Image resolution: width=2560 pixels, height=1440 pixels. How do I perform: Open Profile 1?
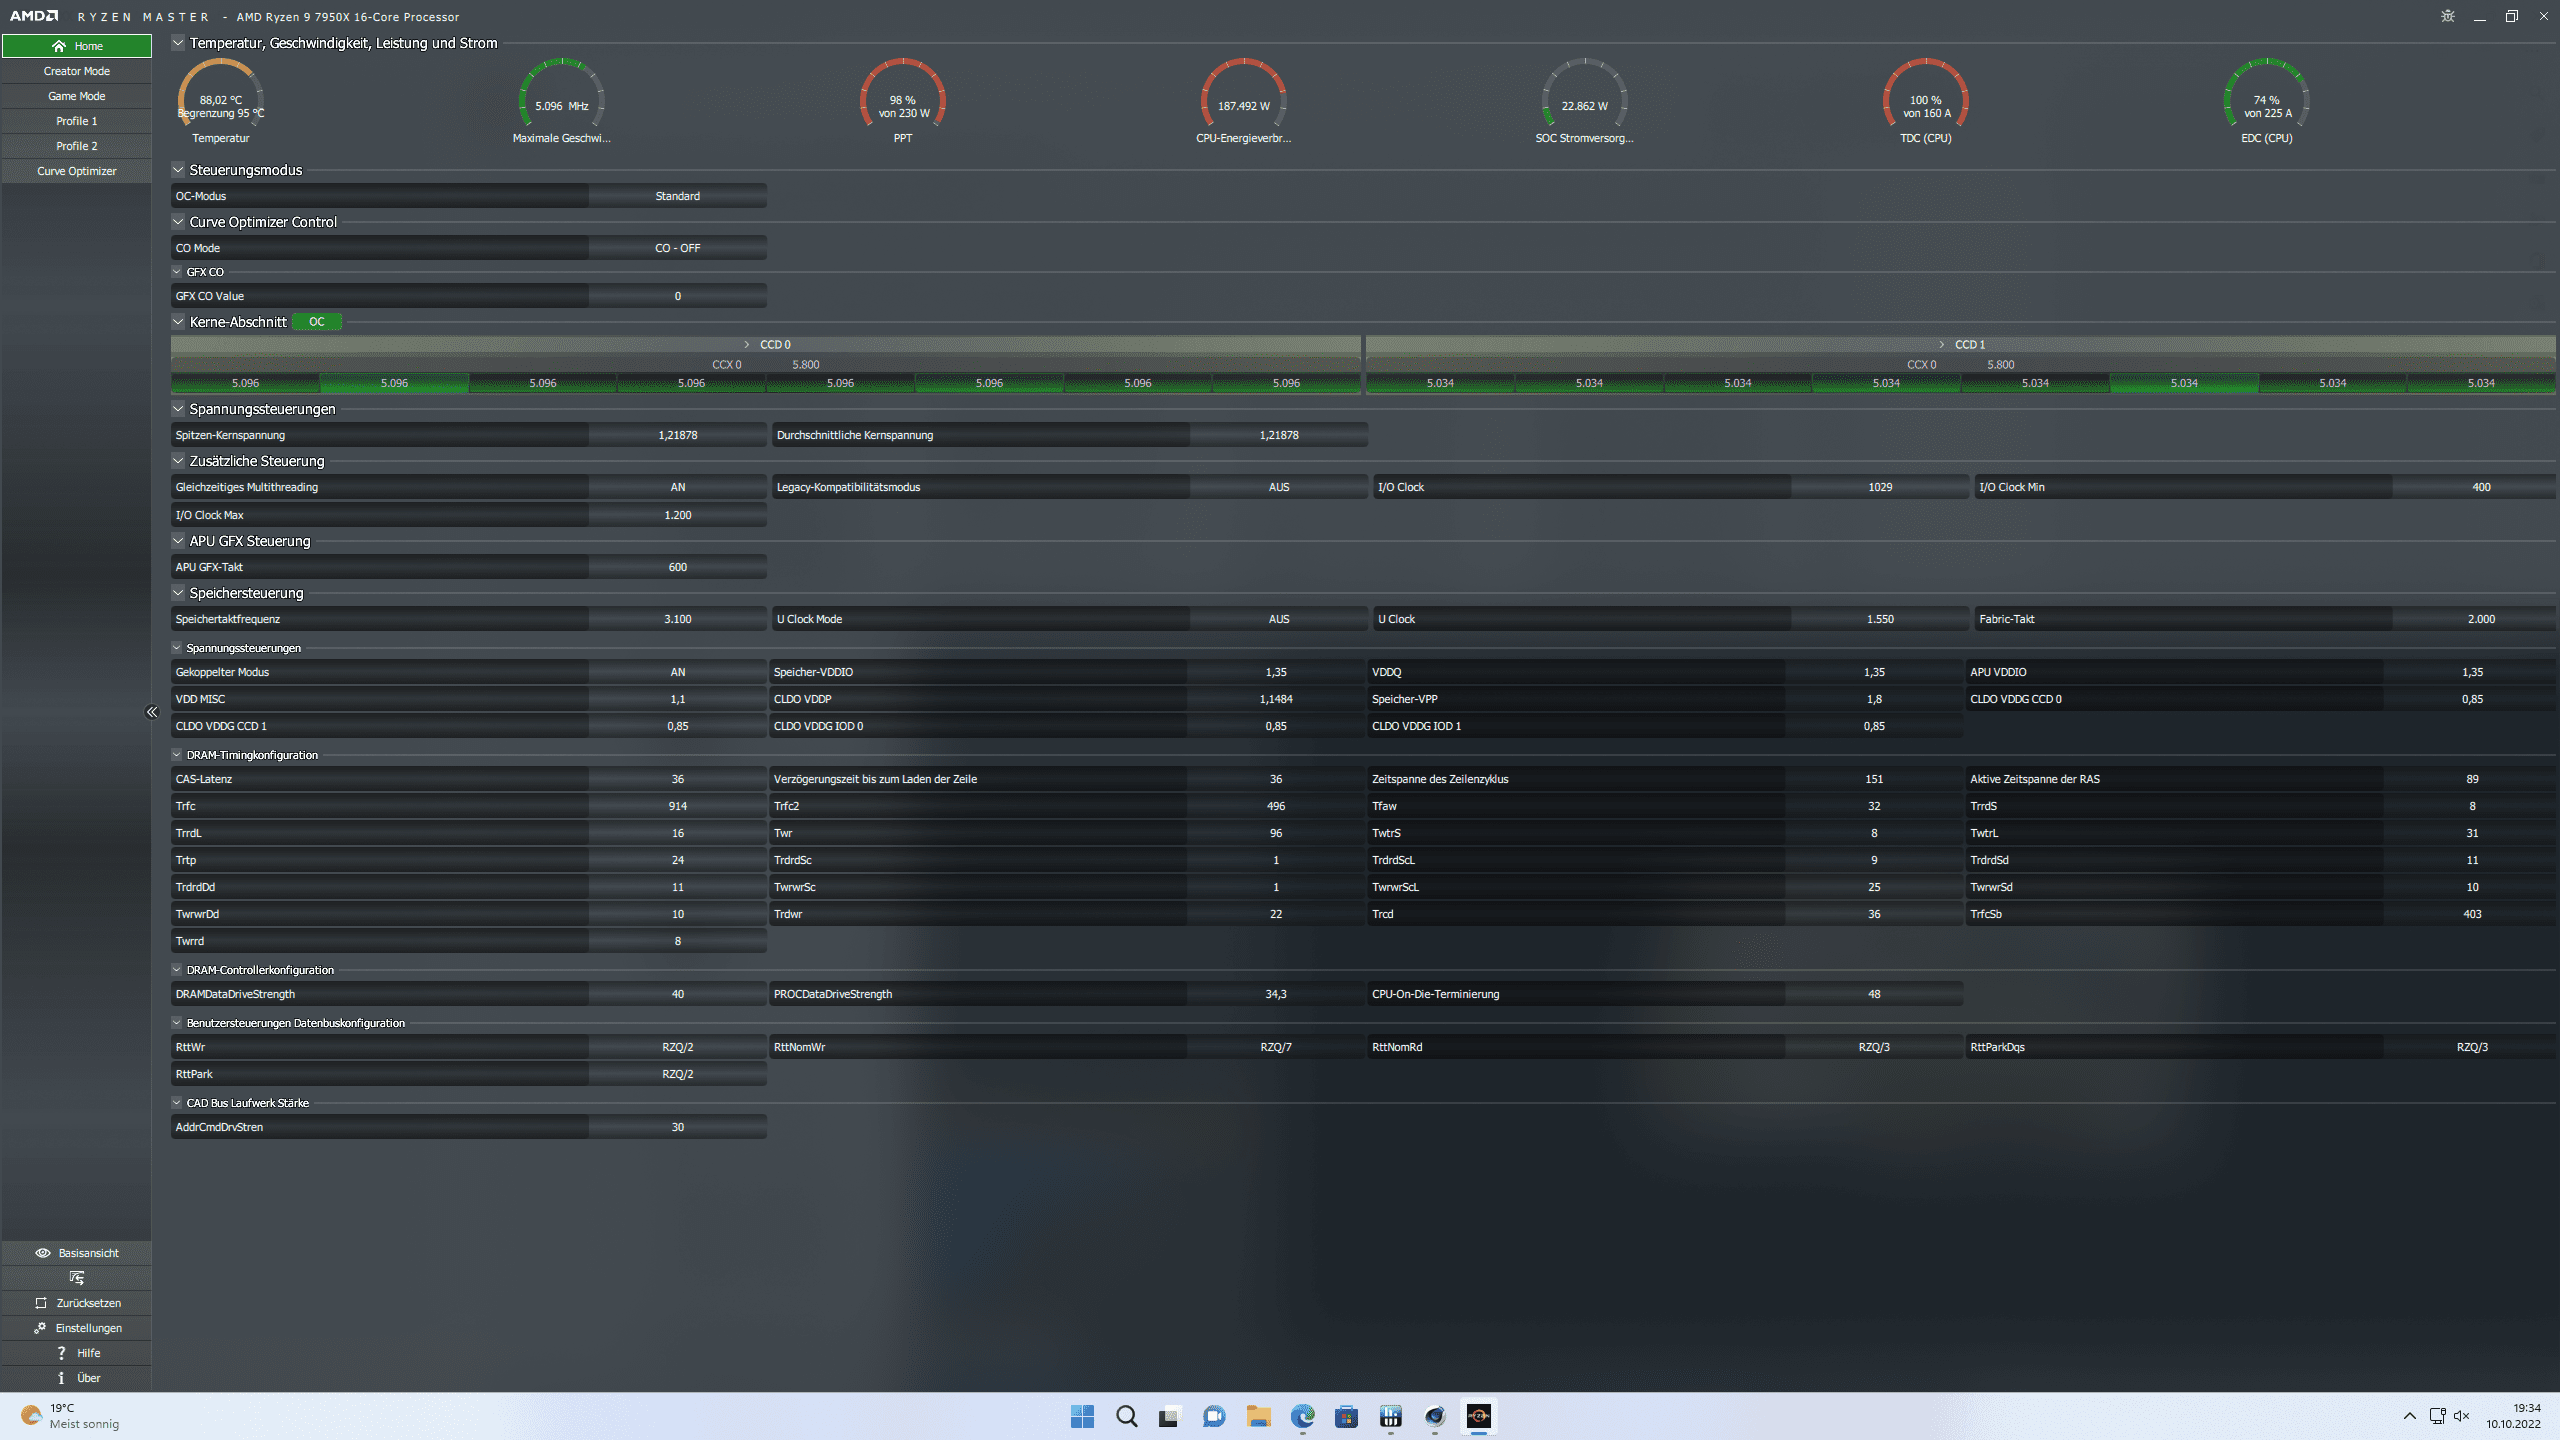(77, 121)
